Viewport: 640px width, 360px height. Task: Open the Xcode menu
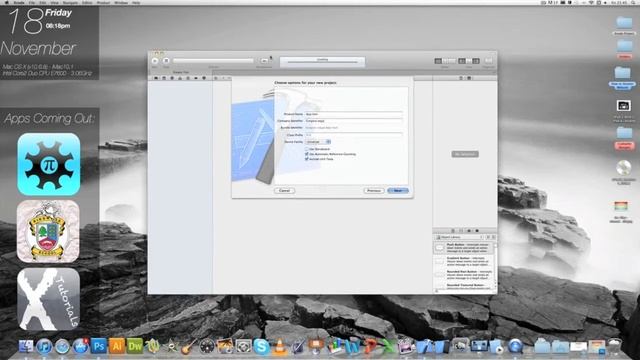click(19, 2)
